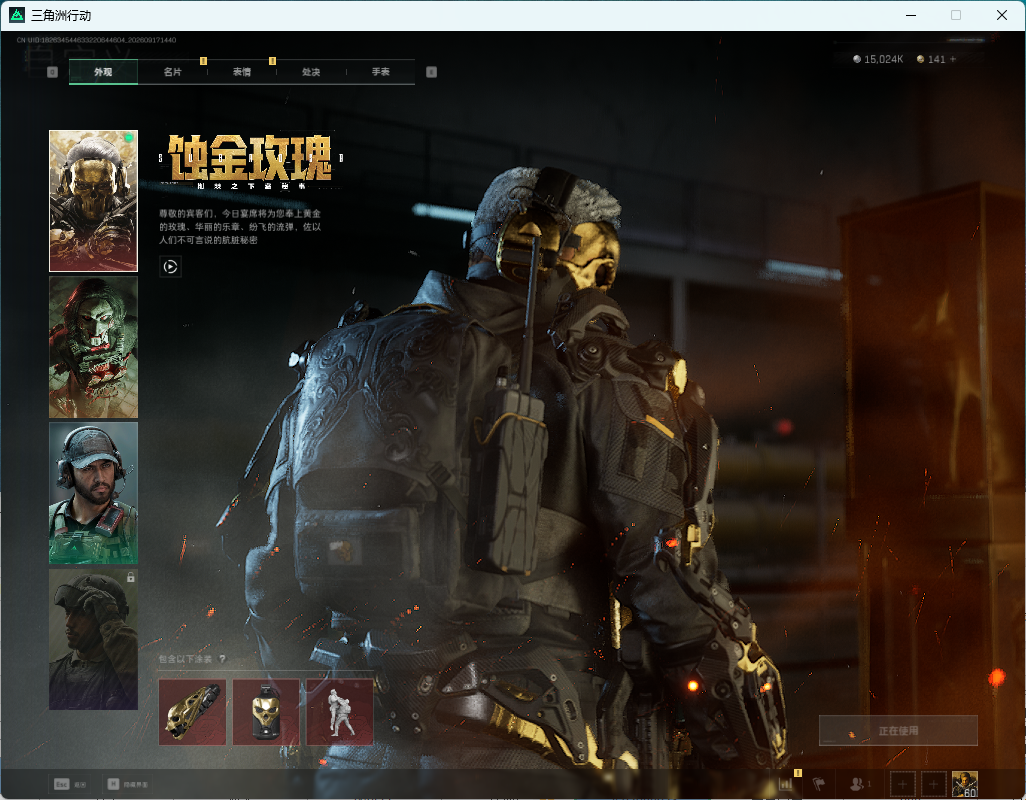Click the H hide interface button

128,784
